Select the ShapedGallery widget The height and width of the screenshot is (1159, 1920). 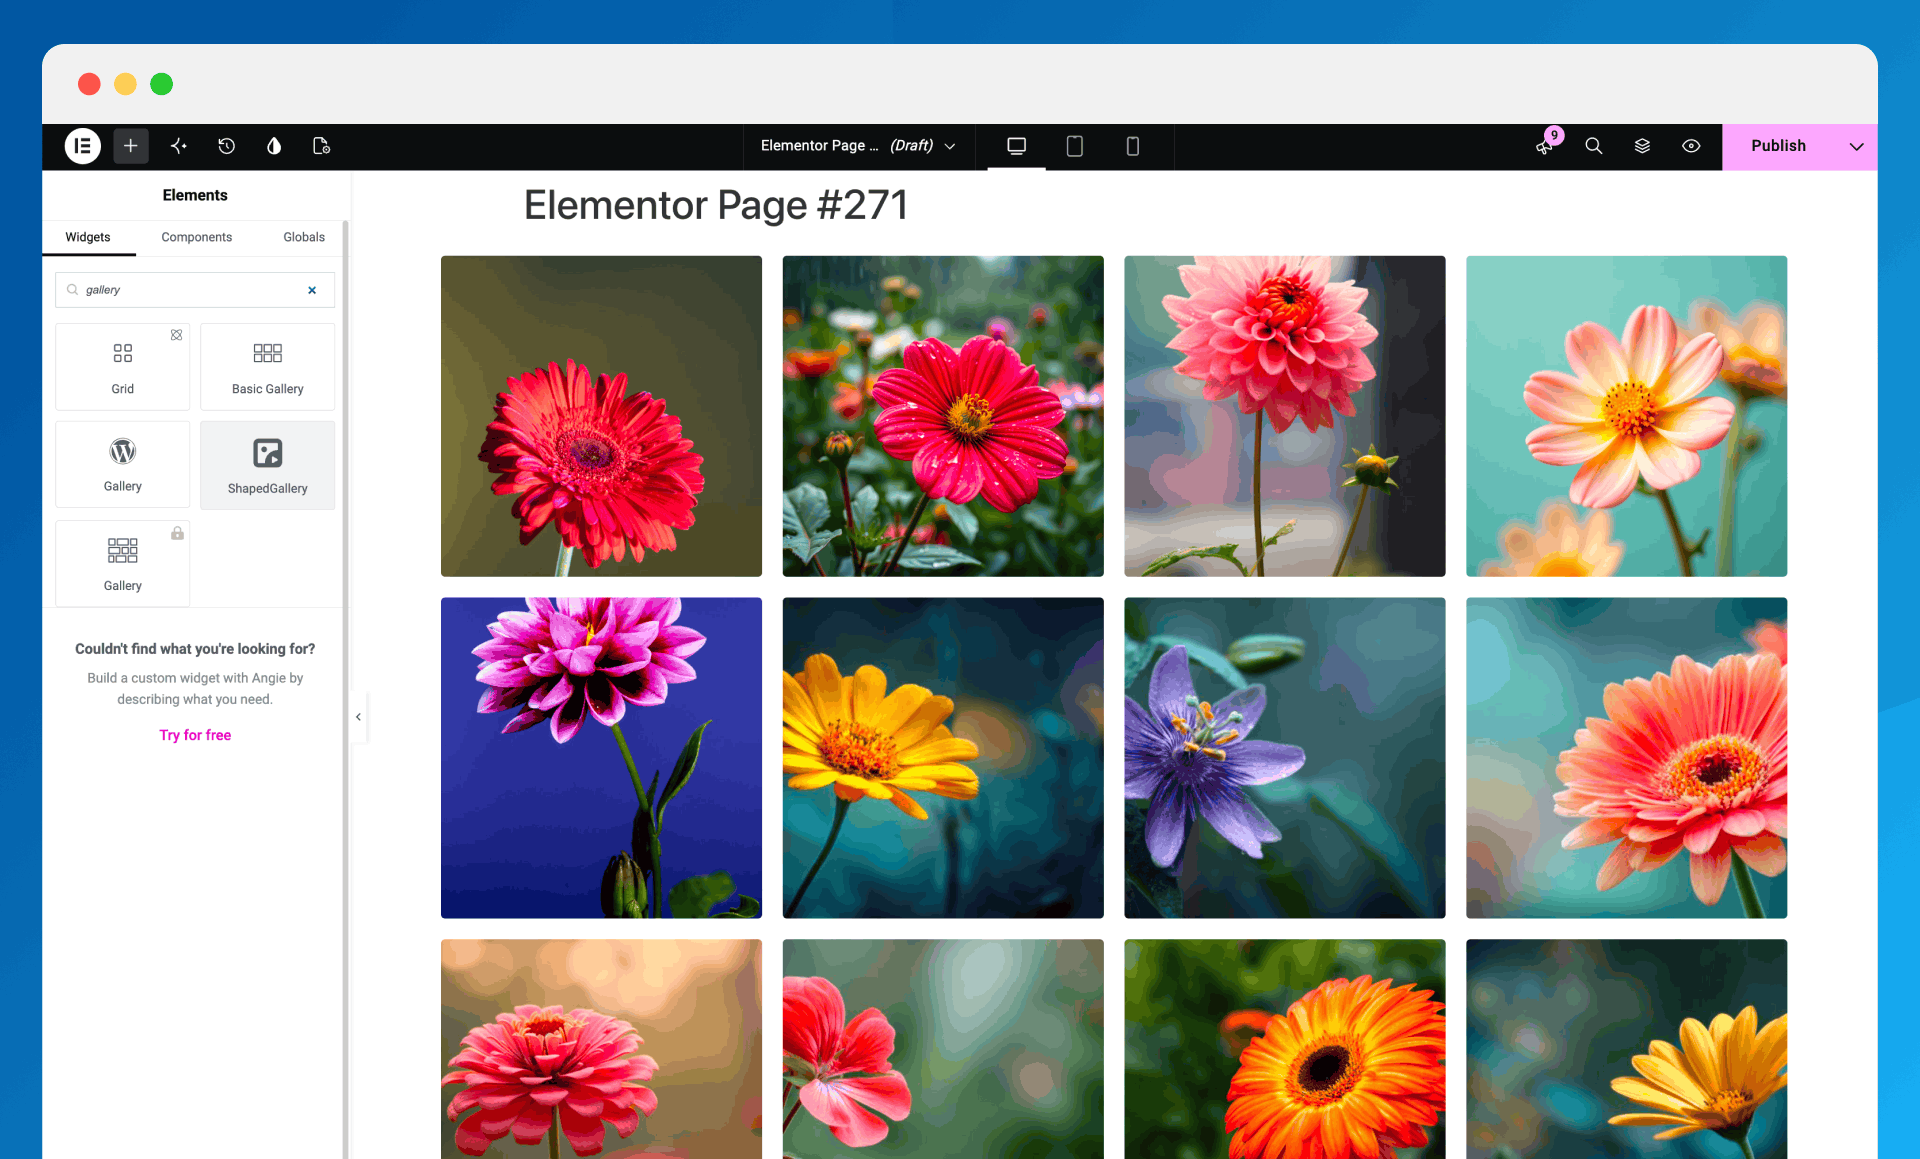click(x=268, y=465)
